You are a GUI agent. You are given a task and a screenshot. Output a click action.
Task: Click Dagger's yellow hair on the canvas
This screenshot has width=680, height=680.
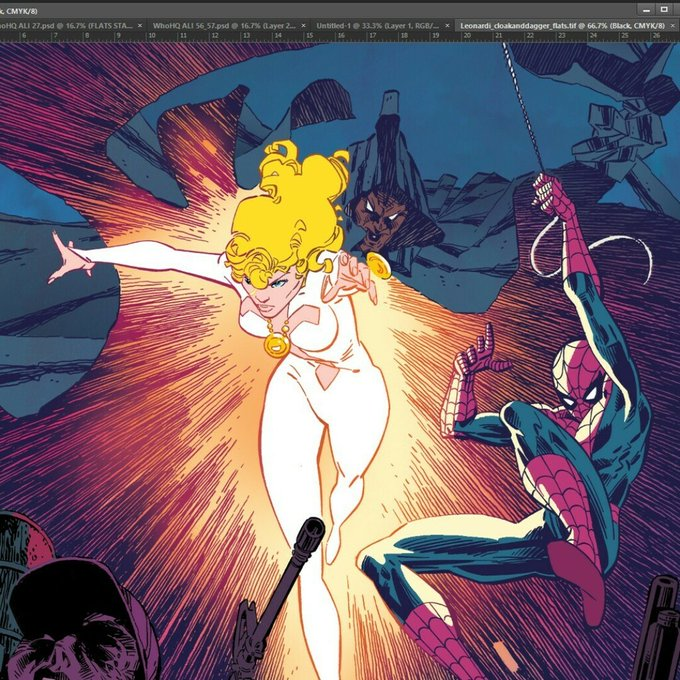point(291,212)
